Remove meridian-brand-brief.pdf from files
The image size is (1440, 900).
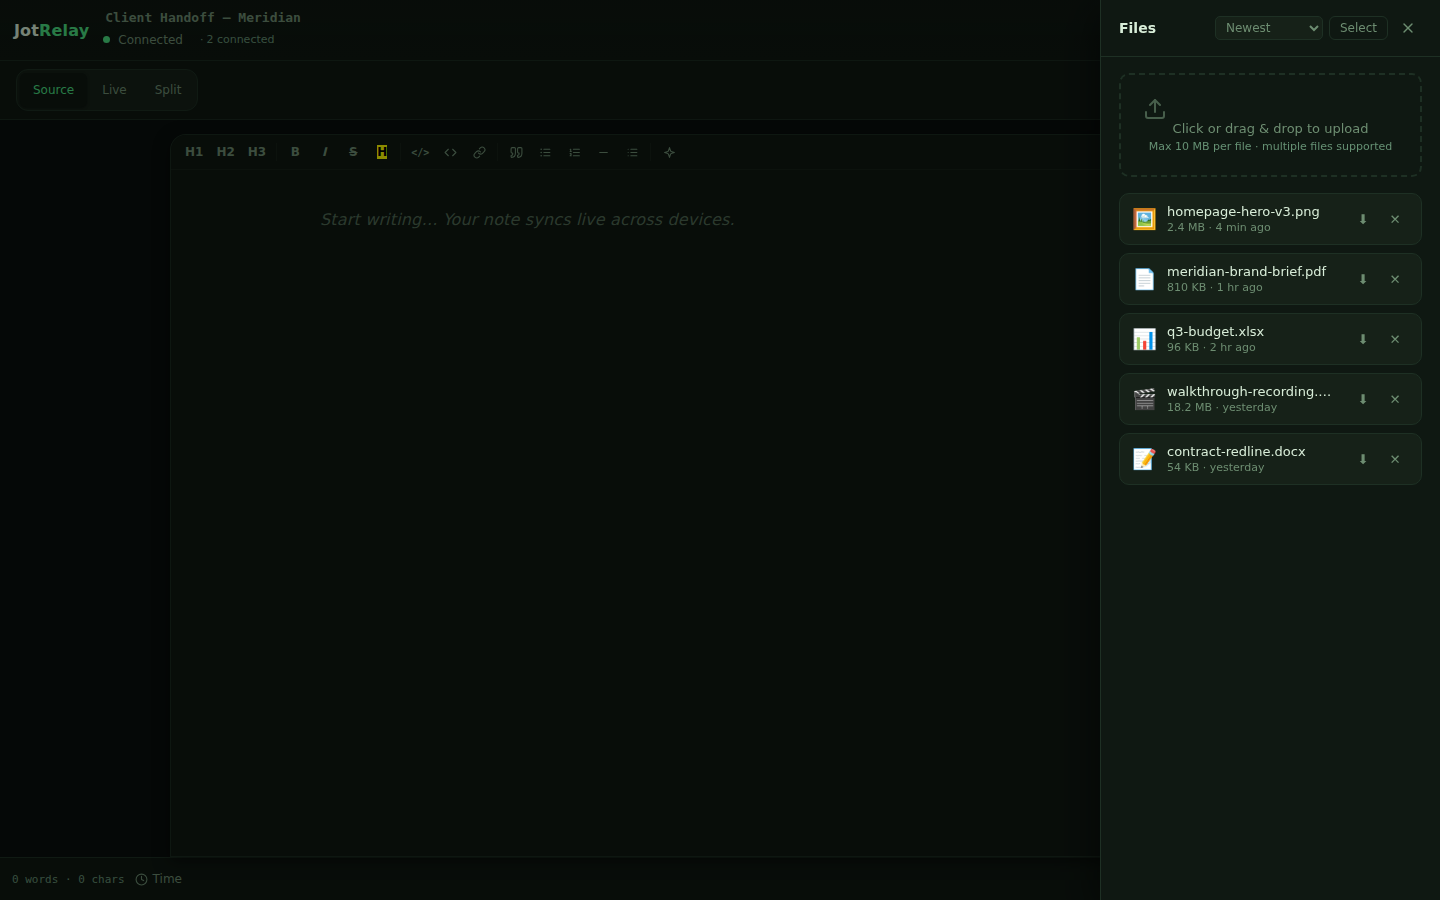click(x=1395, y=279)
